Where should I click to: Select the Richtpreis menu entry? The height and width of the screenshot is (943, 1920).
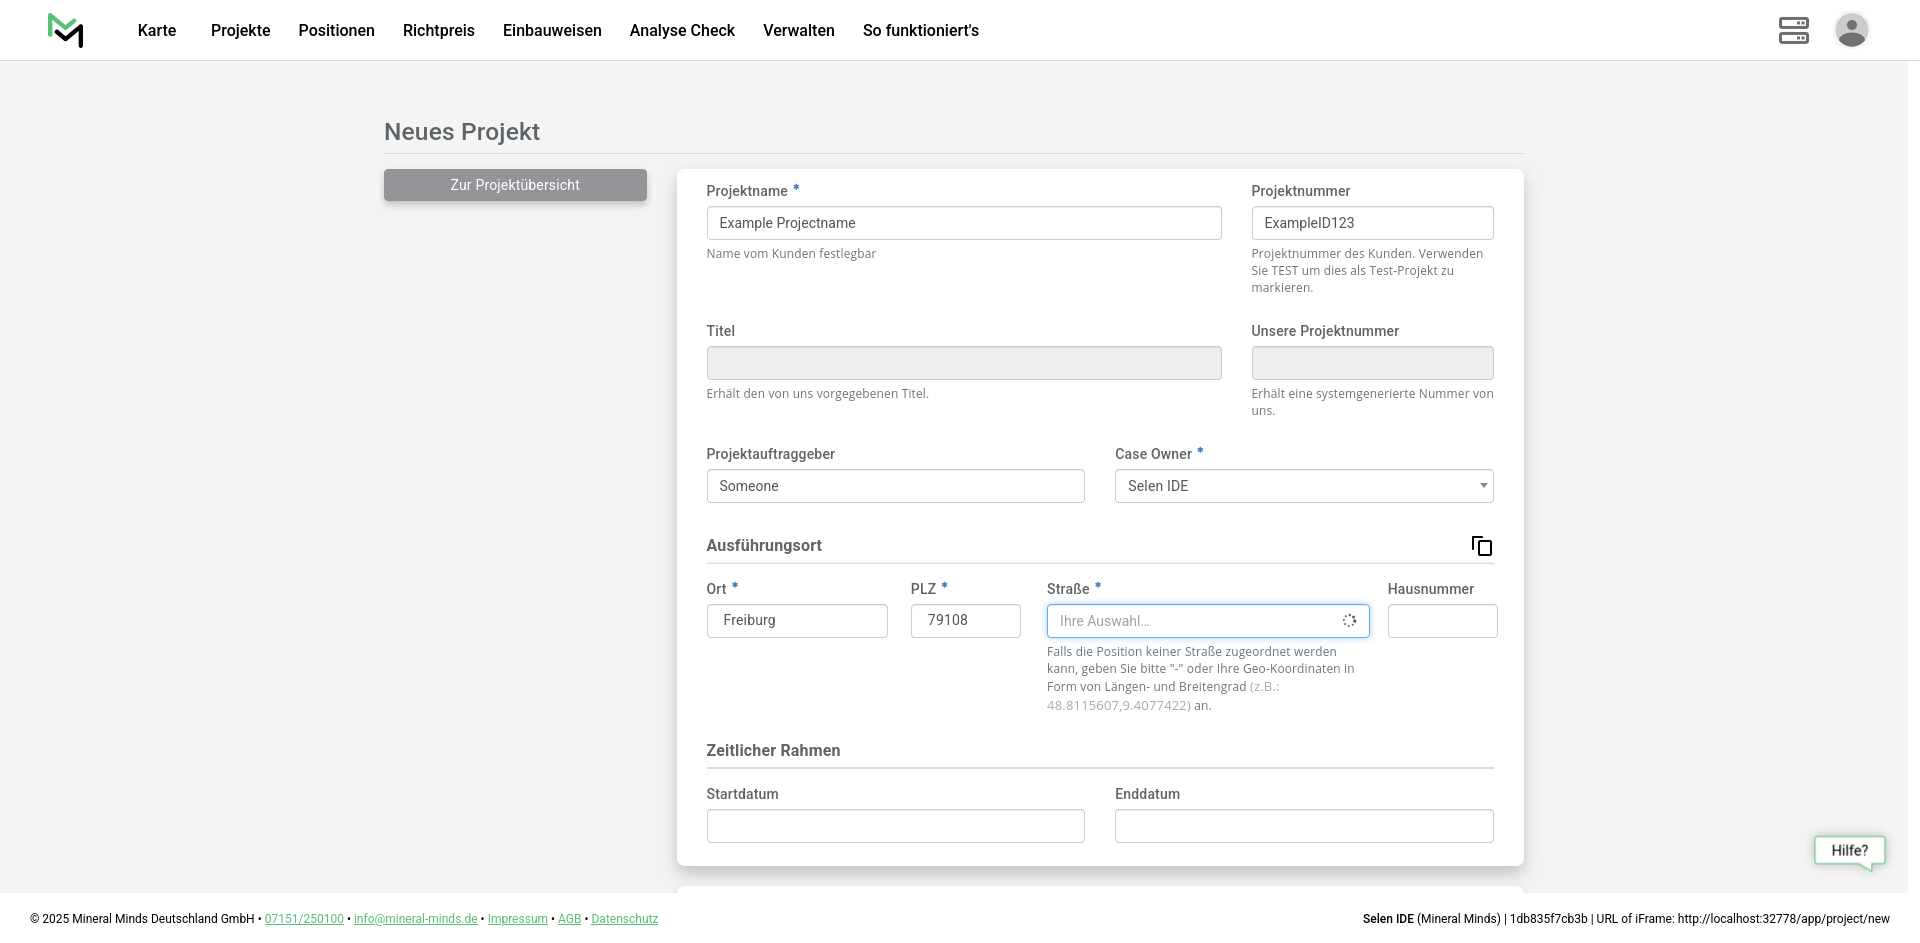438,31
